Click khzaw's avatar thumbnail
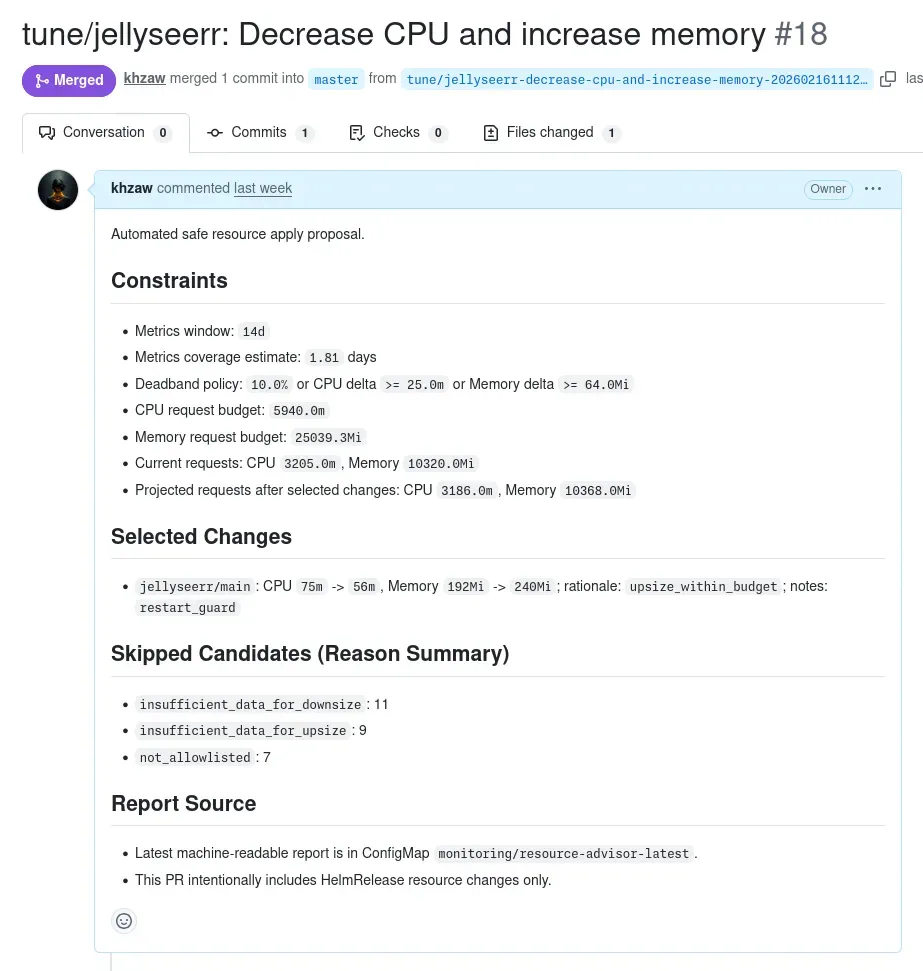 pos(57,189)
